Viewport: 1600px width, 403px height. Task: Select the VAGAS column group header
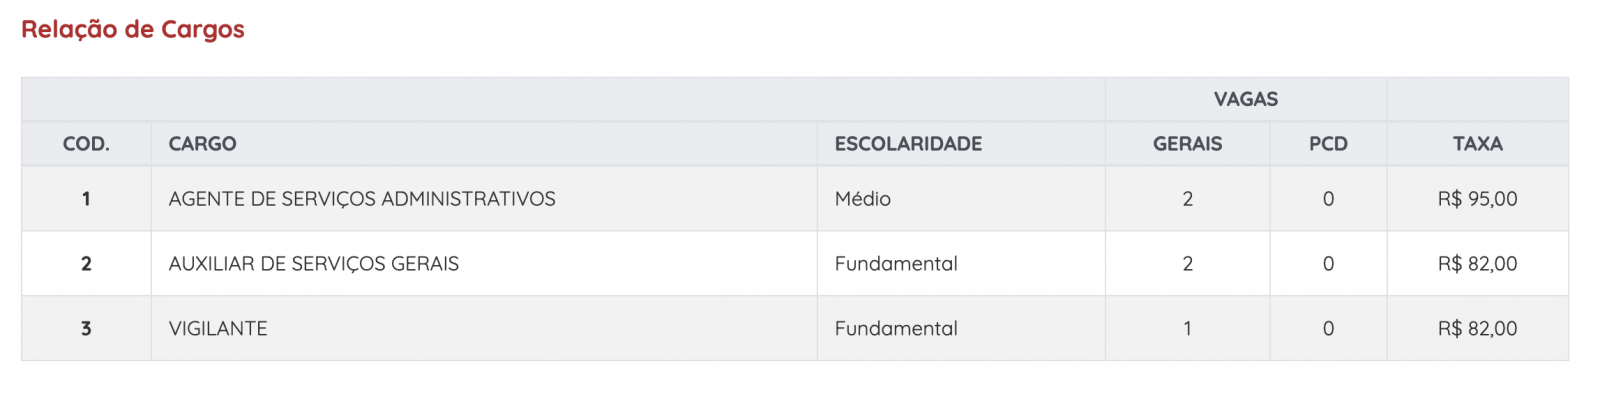pyautogui.click(x=1246, y=99)
